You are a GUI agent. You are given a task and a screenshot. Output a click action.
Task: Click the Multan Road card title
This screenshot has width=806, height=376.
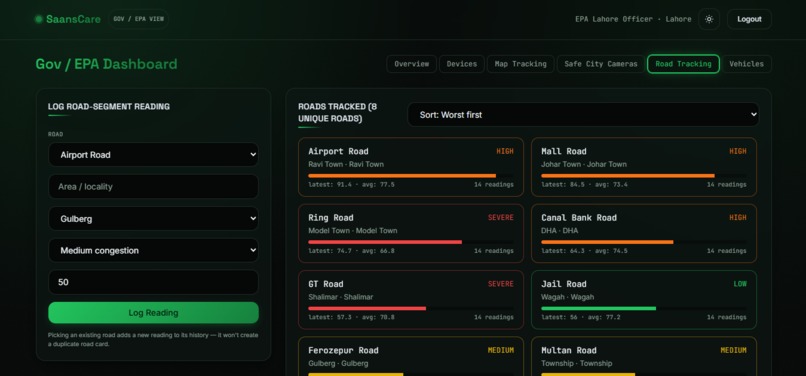coord(569,350)
